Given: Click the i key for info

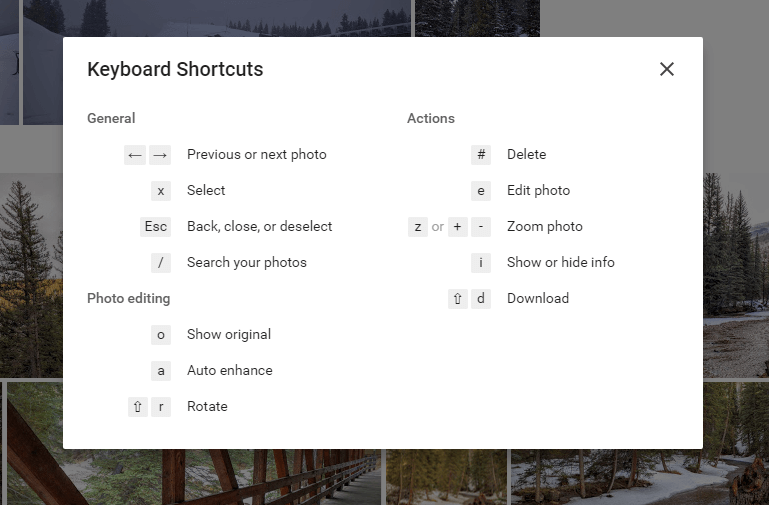Looking at the screenshot, I should 481,263.
